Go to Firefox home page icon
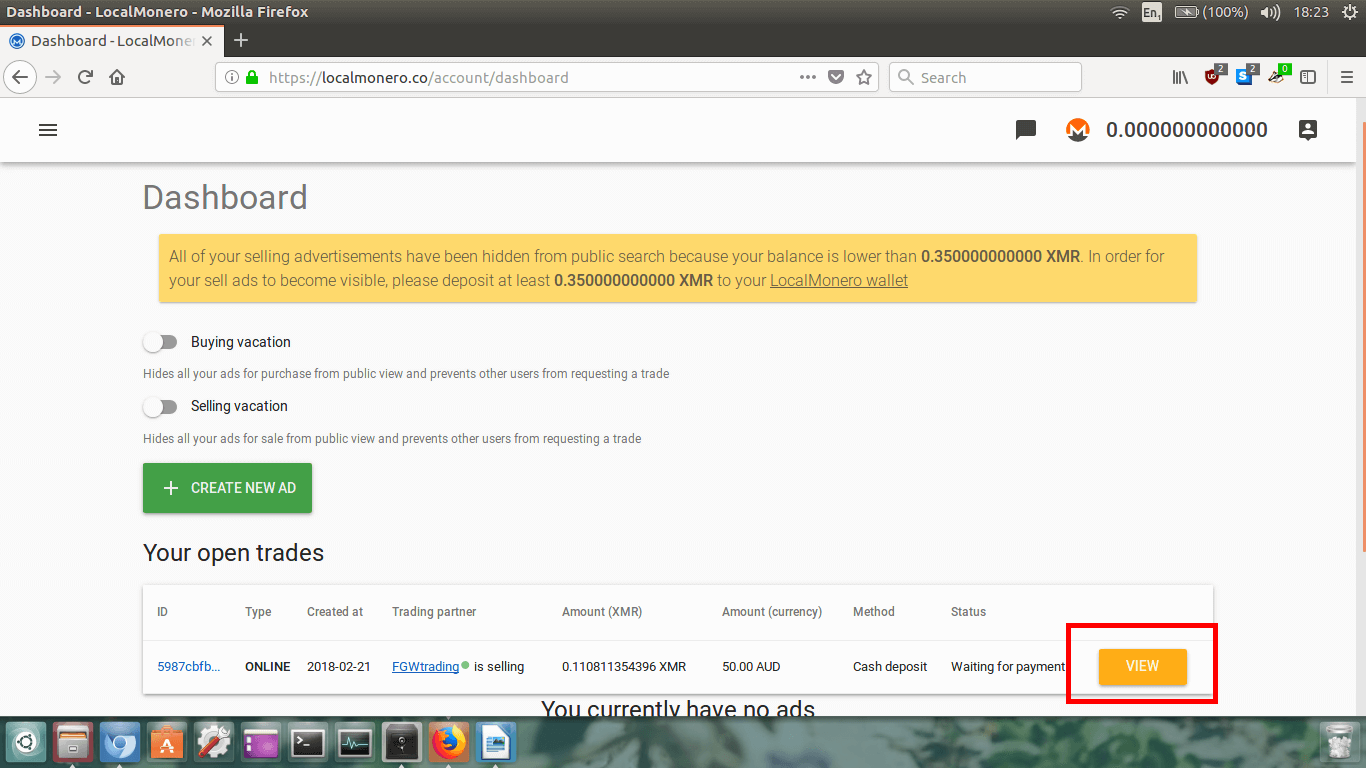The image size is (1366, 768). pyautogui.click(x=117, y=77)
